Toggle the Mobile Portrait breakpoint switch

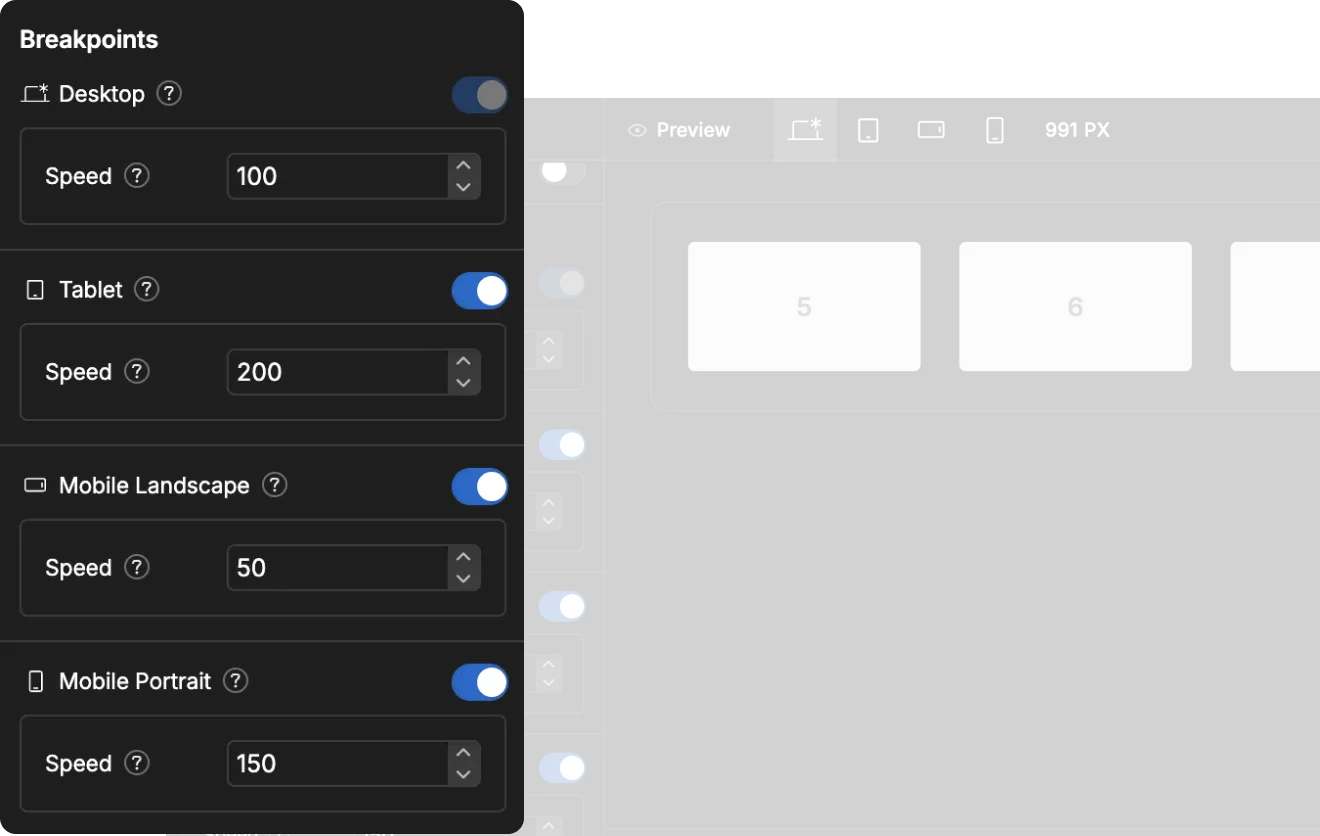tap(479, 683)
